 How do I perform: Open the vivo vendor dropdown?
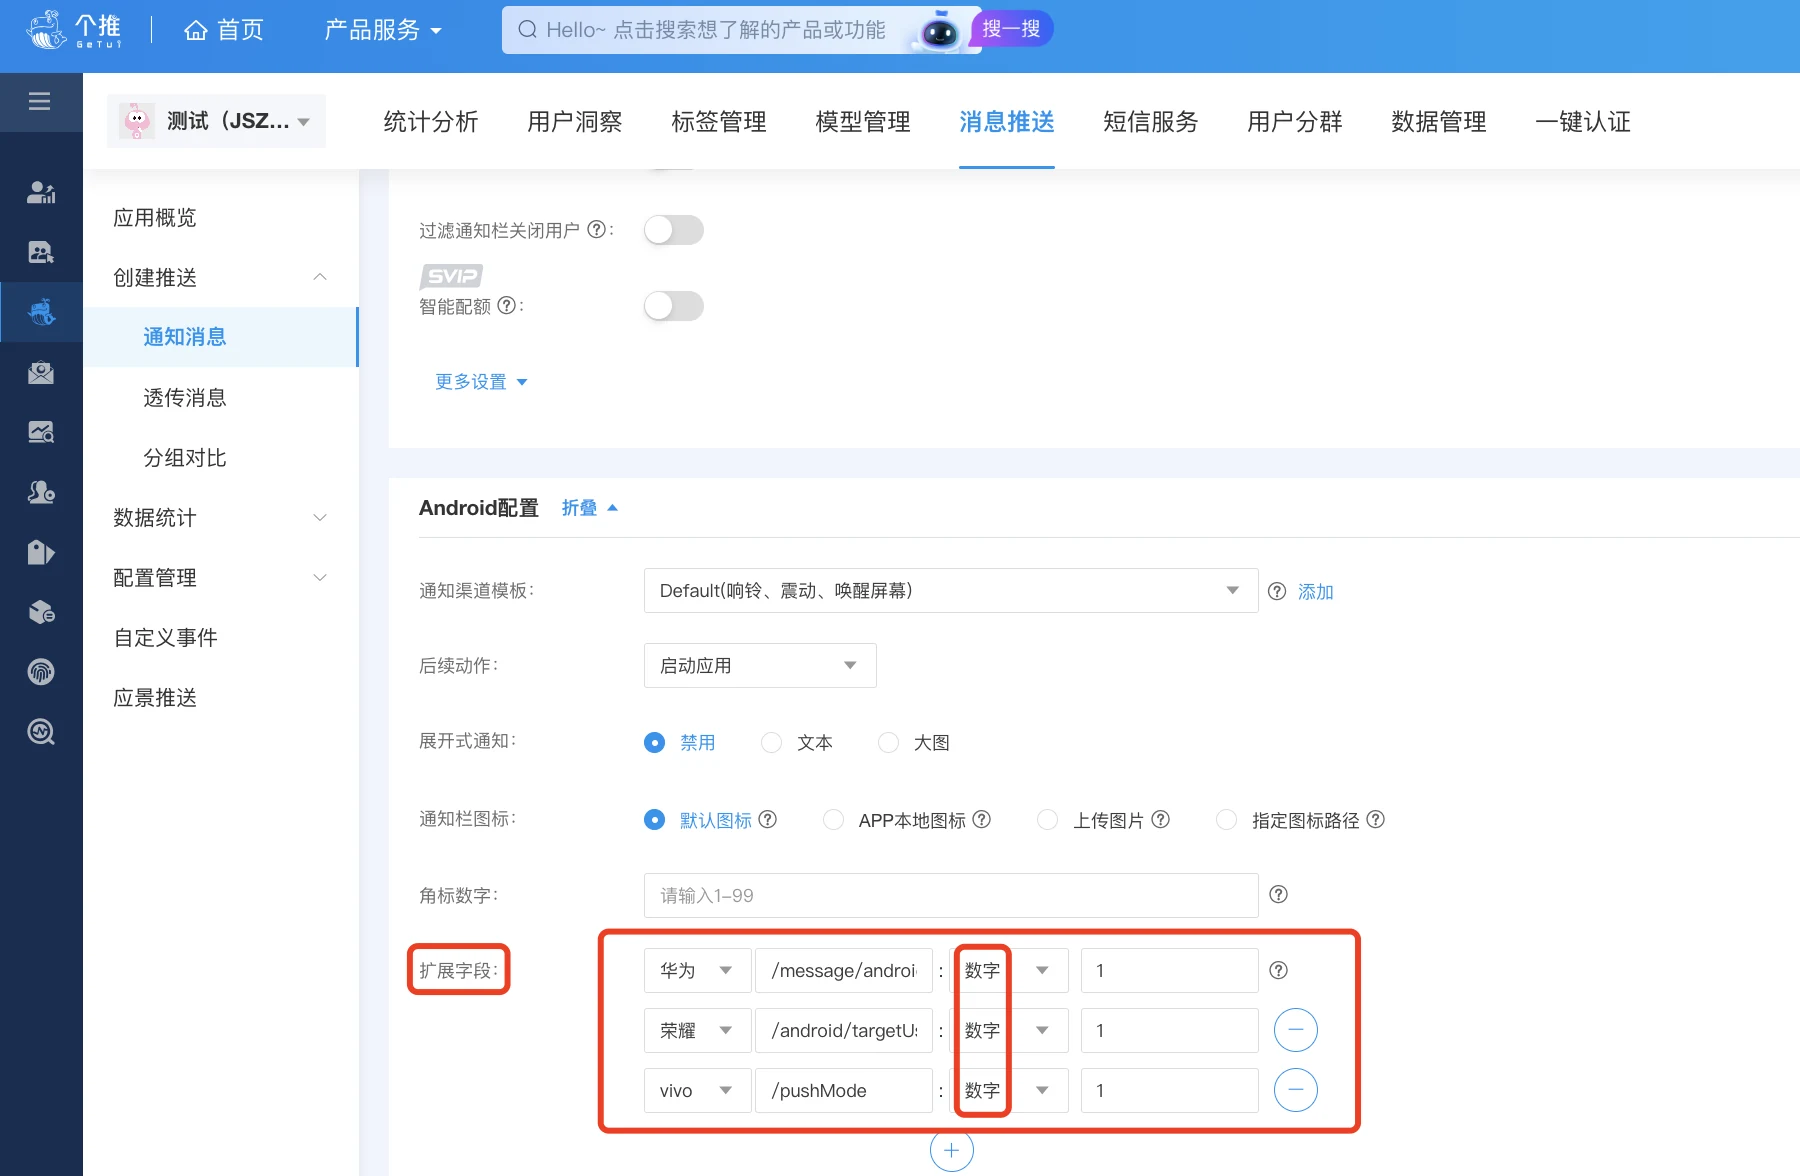(x=697, y=1090)
